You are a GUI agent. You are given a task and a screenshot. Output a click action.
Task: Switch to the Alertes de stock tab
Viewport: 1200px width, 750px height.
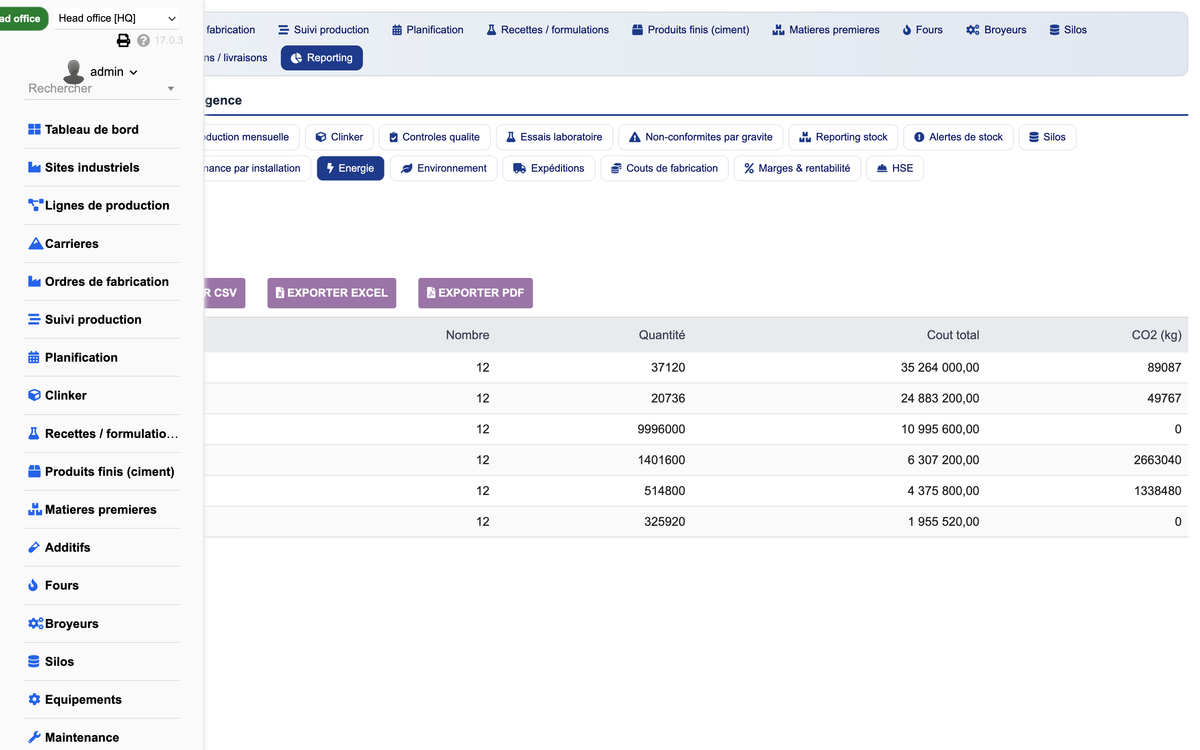[958, 137]
